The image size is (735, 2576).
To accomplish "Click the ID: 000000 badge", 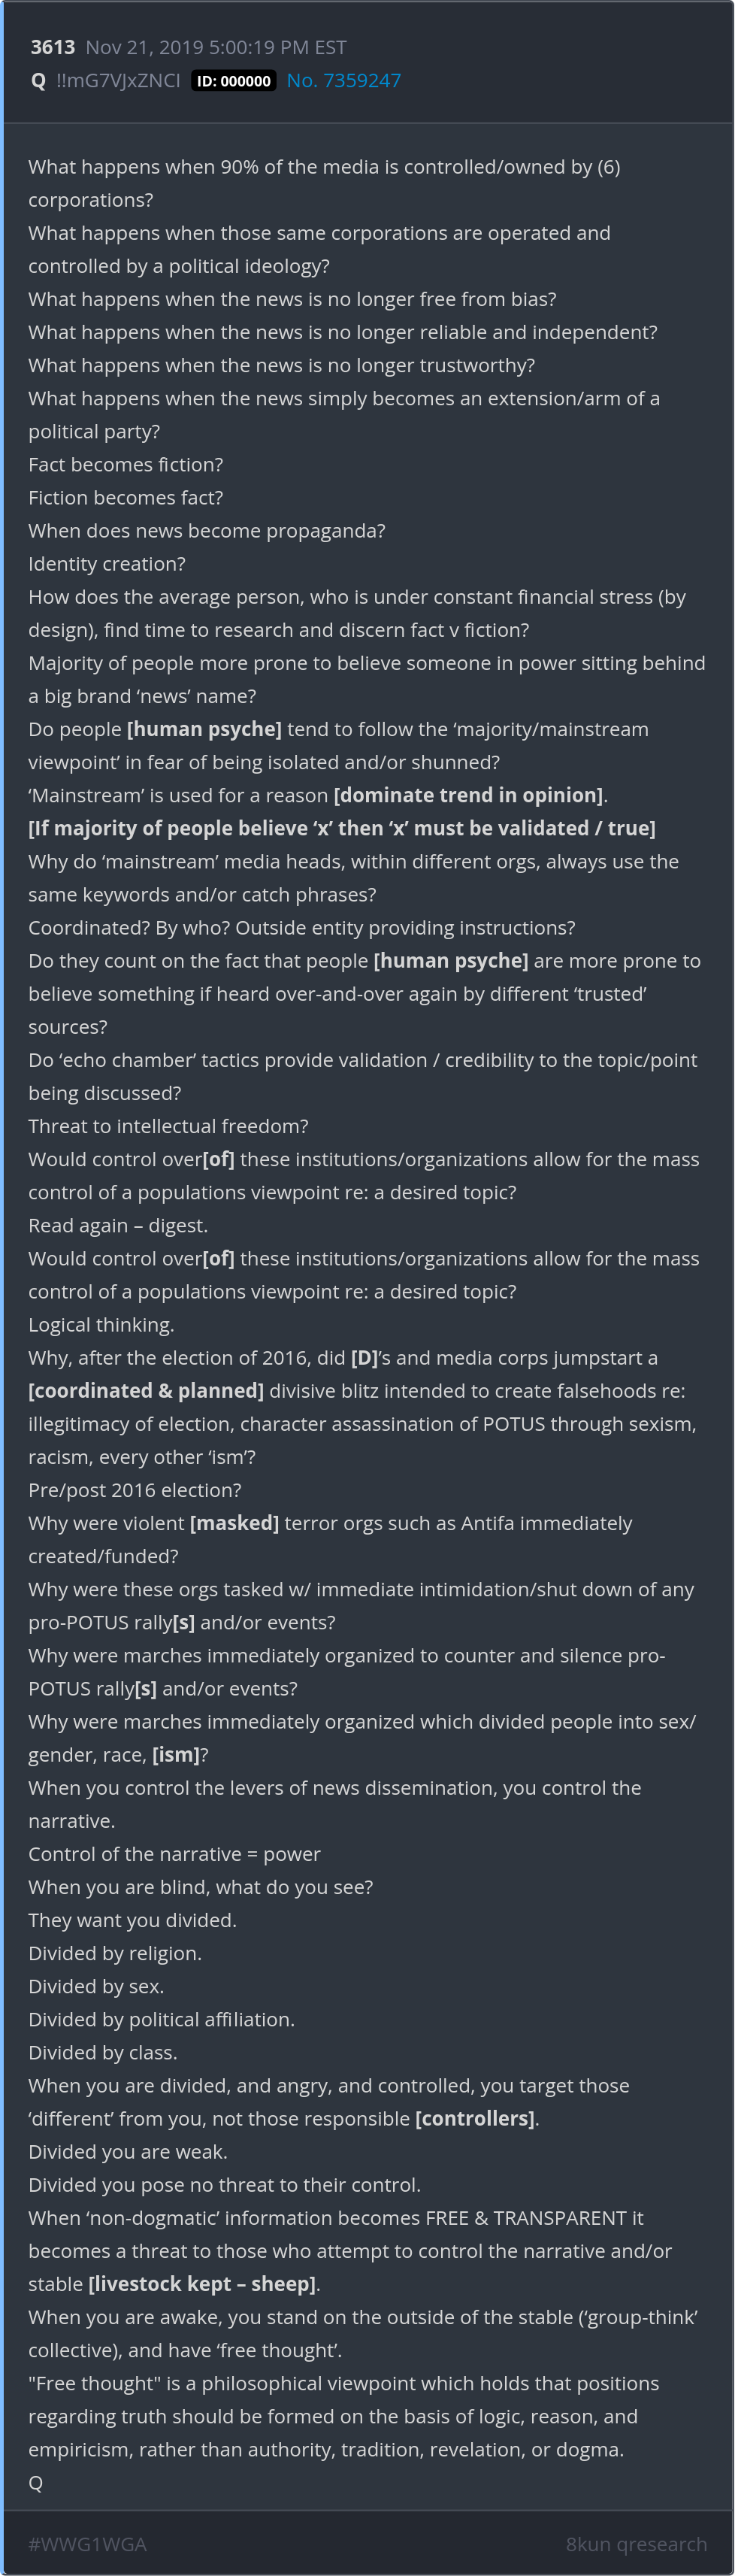I will point(233,81).
